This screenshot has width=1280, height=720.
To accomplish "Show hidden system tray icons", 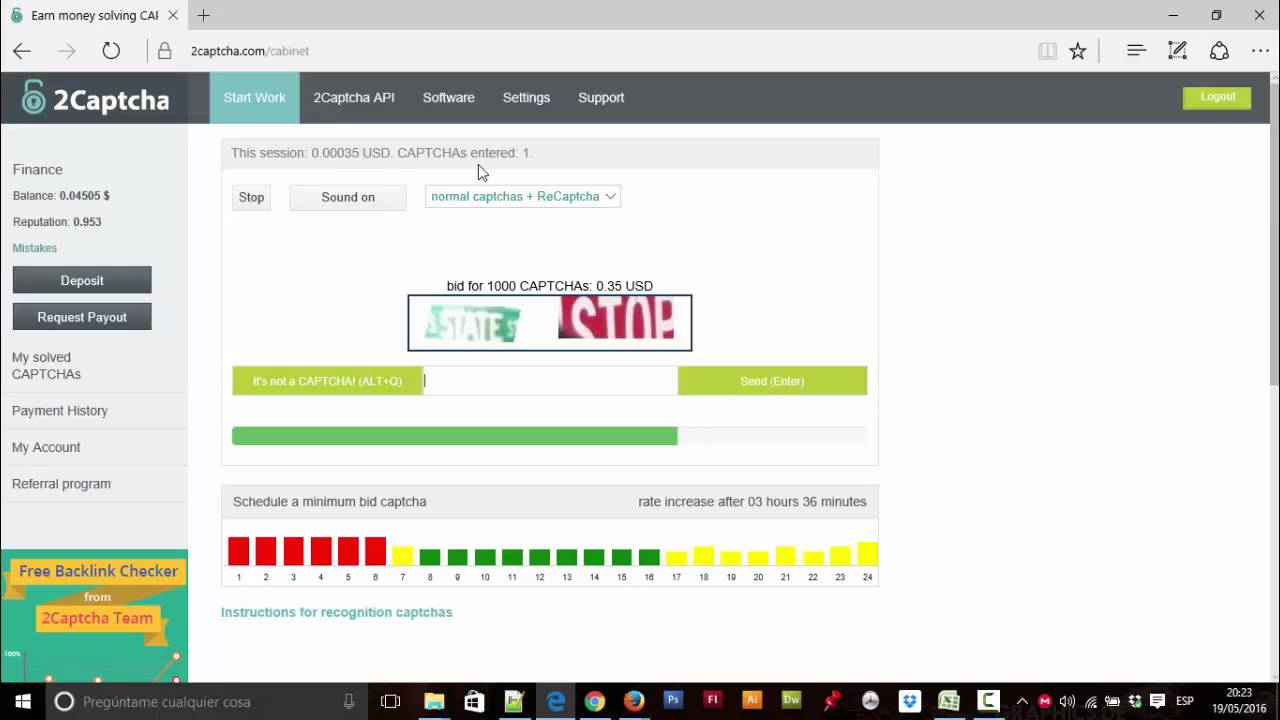I will click(1022, 702).
